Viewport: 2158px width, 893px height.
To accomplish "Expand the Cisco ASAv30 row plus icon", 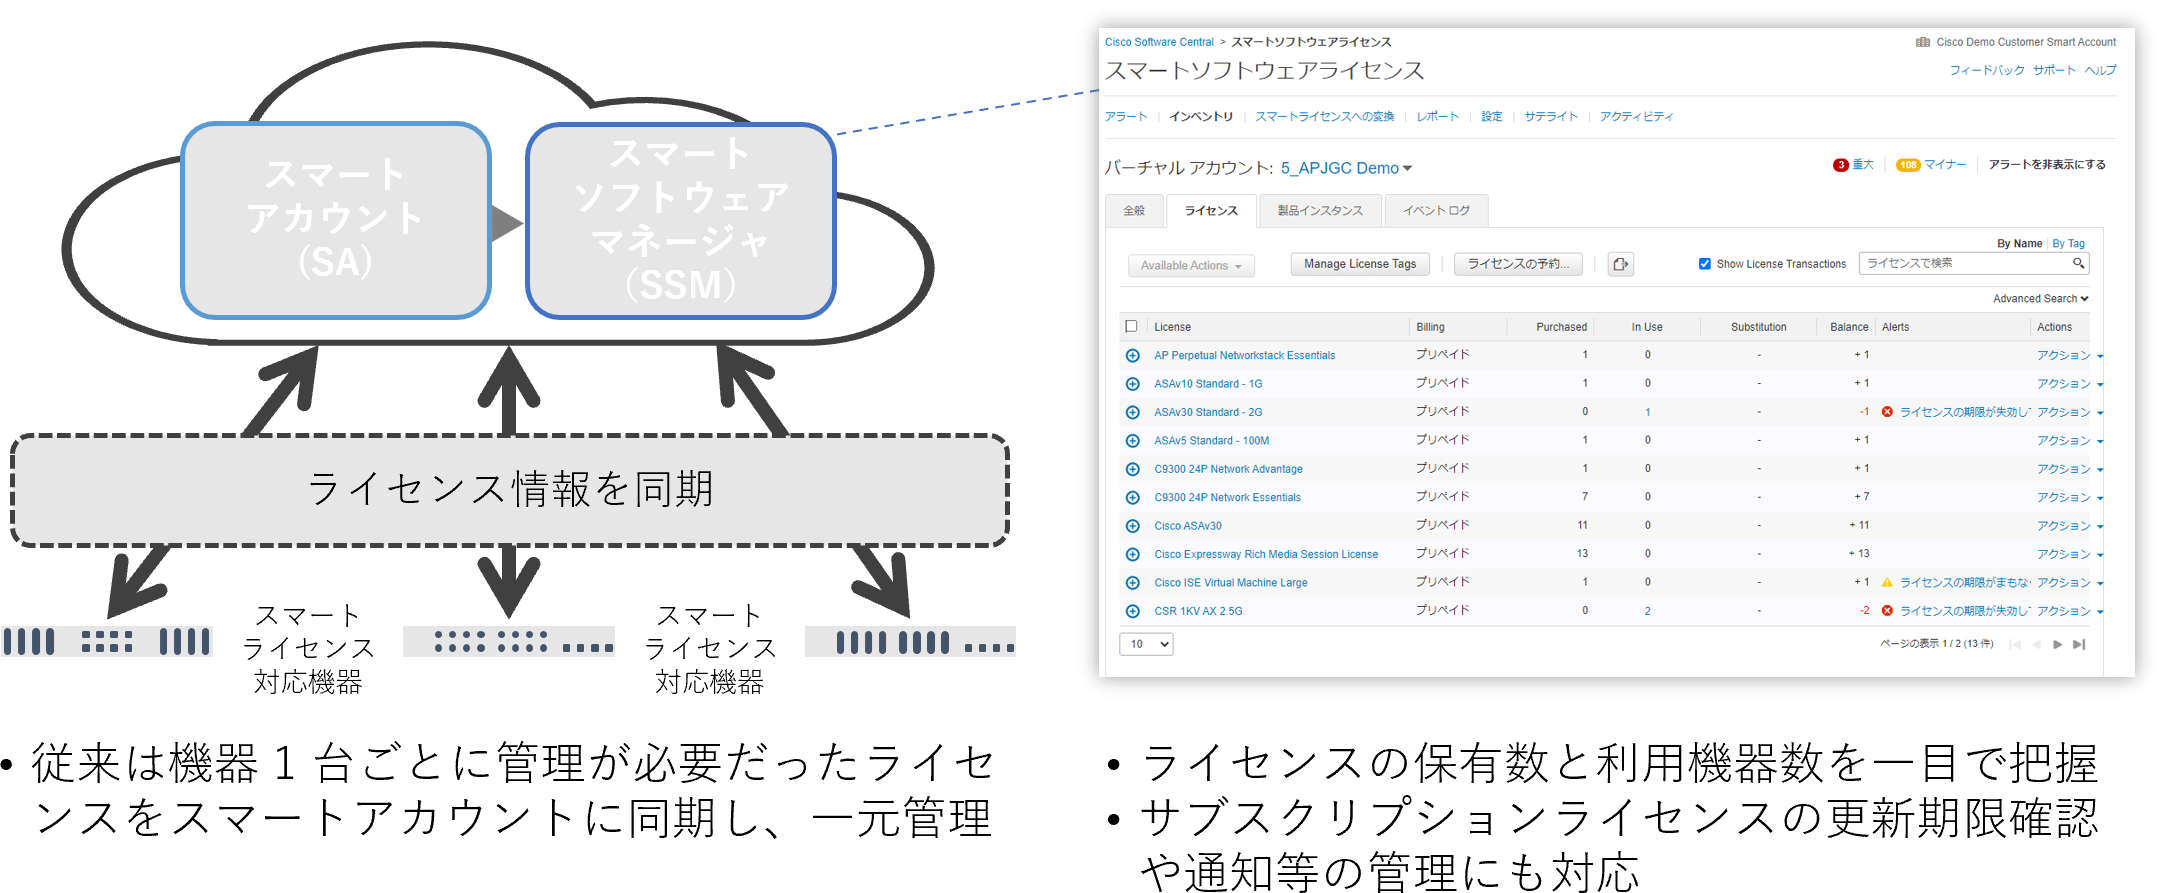I will coord(1132,526).
